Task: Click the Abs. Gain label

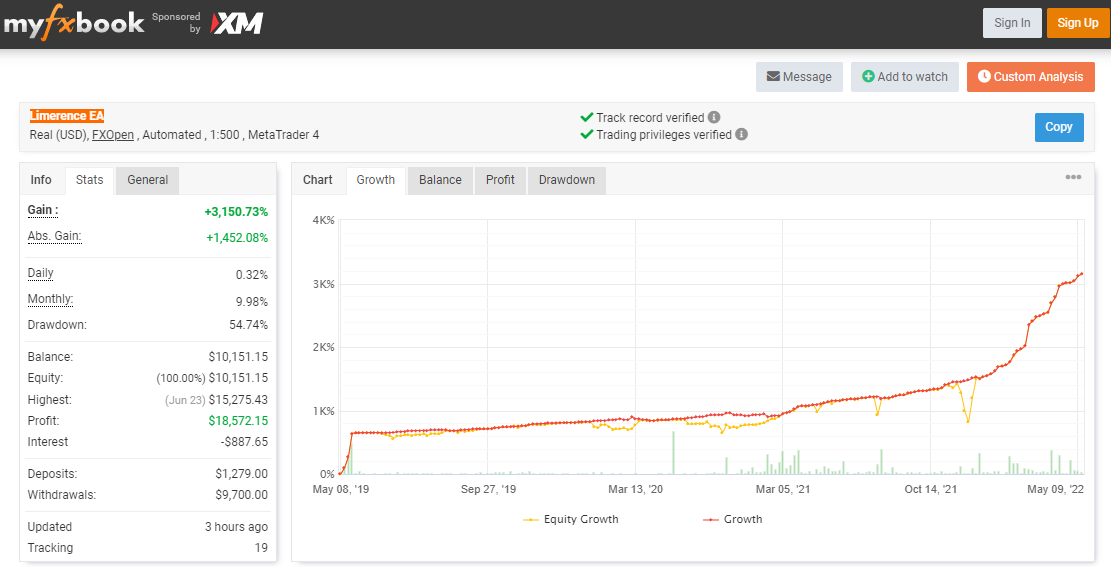Action: tap(55, 237)
